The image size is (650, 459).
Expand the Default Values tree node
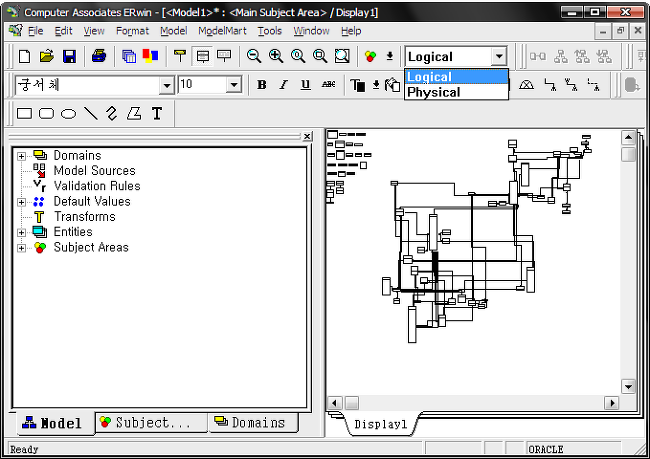pos(21,202)
